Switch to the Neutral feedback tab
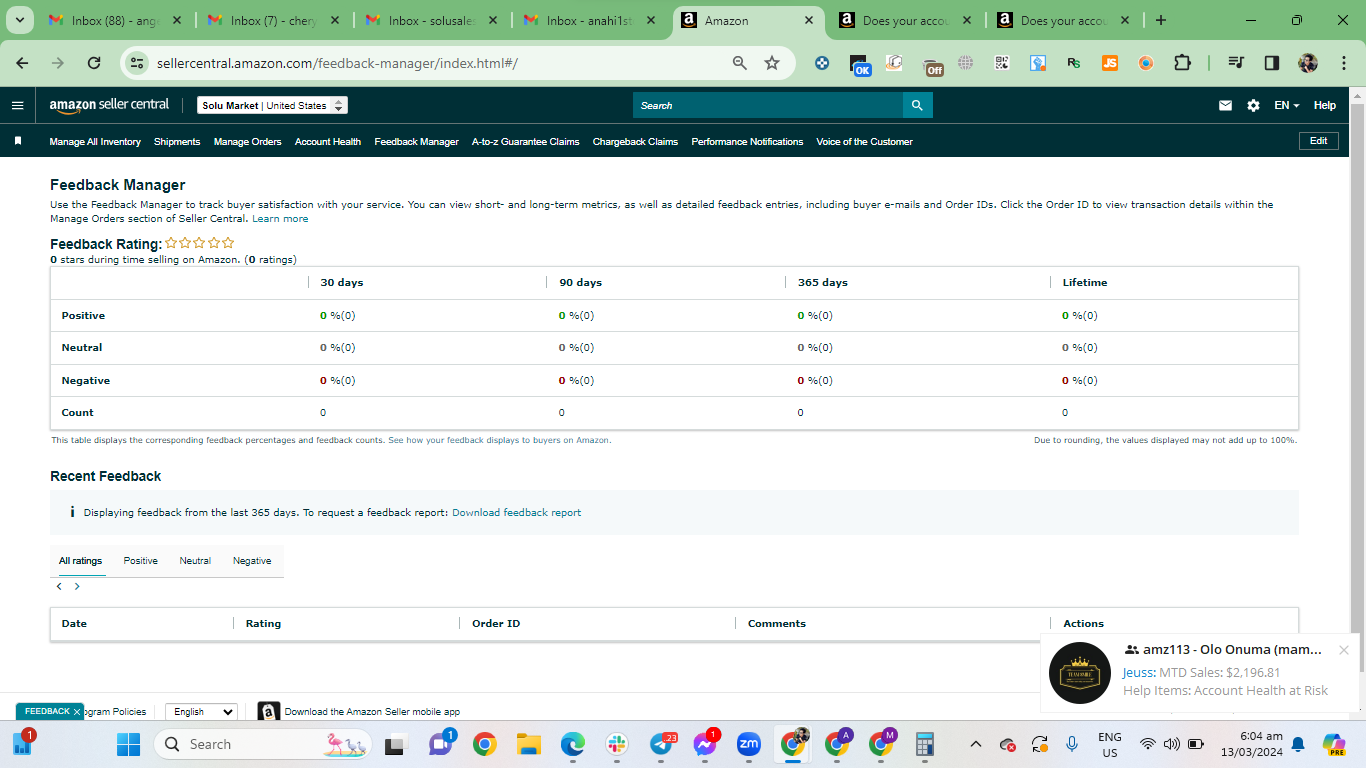Image resolution: width=1366 pixels, height=768 pixels. pos(195,561)
